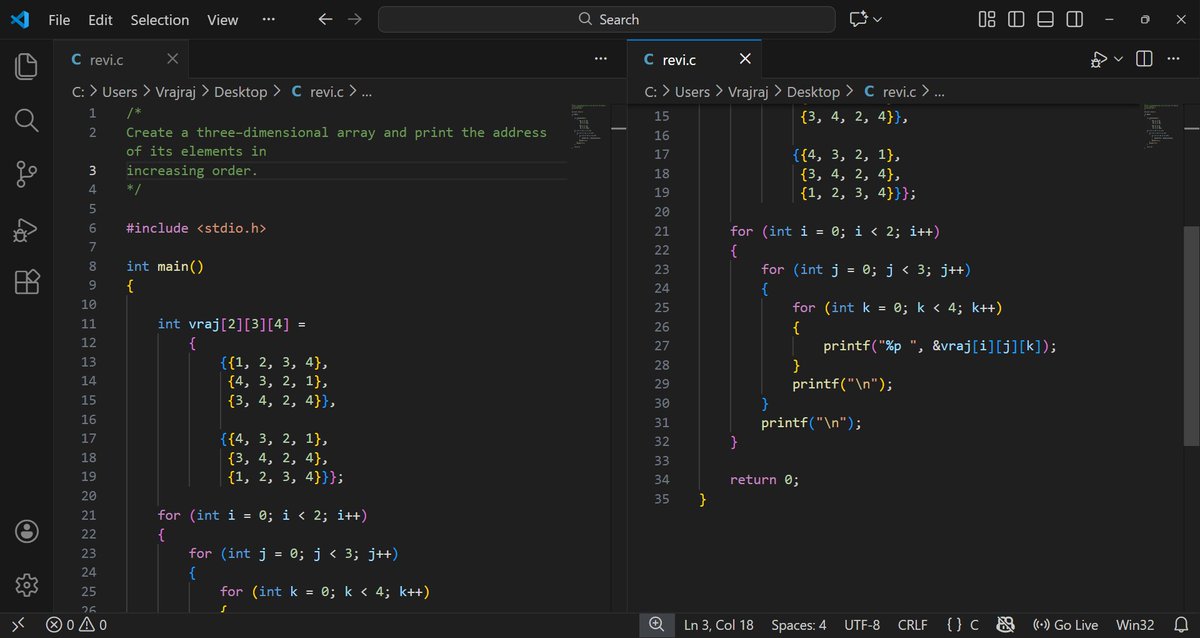
Task: Click int main() on left line 8
Action: (165, 266)
